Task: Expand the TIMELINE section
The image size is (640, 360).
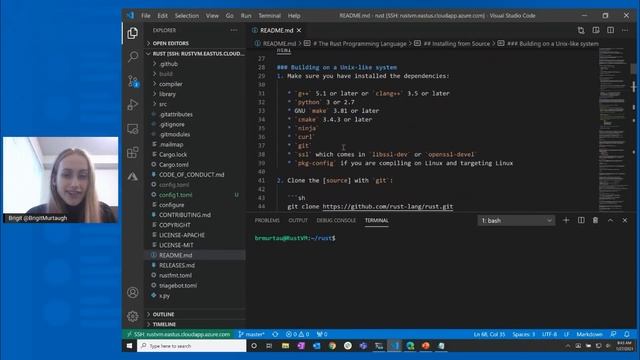Action: pos(195,324)
